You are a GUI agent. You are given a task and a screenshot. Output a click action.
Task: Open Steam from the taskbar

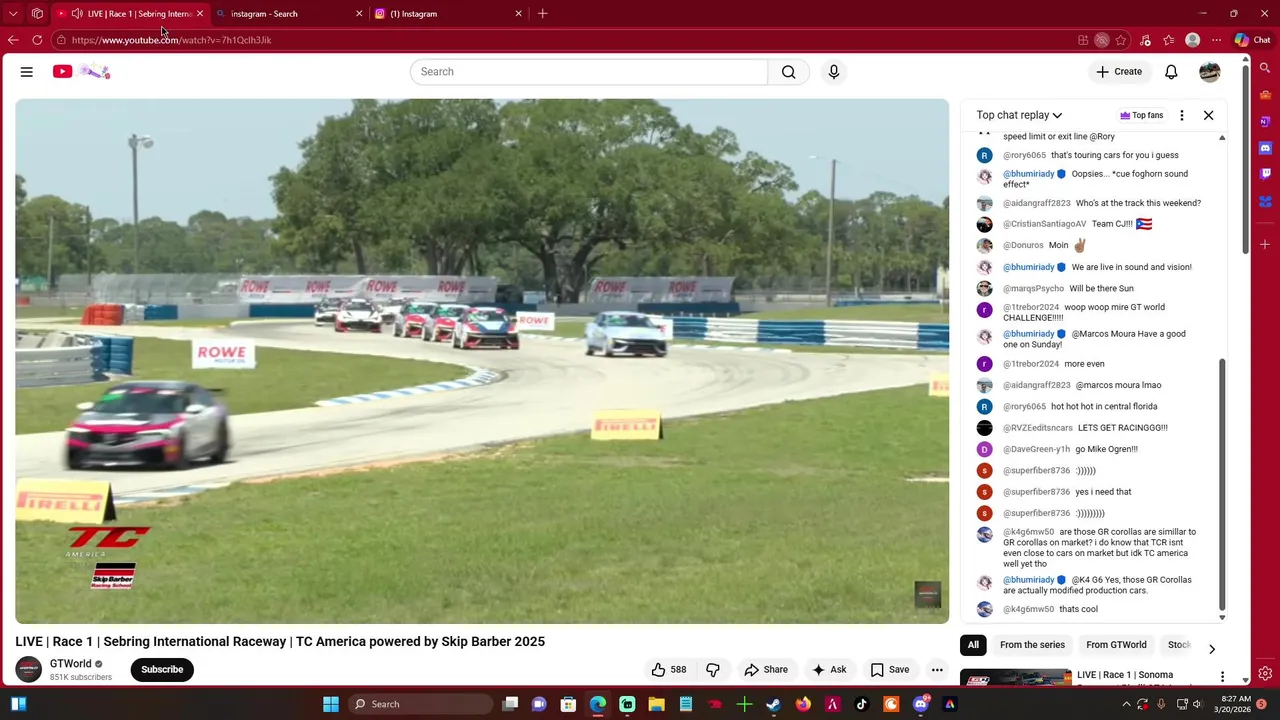(x=773, y=704)
